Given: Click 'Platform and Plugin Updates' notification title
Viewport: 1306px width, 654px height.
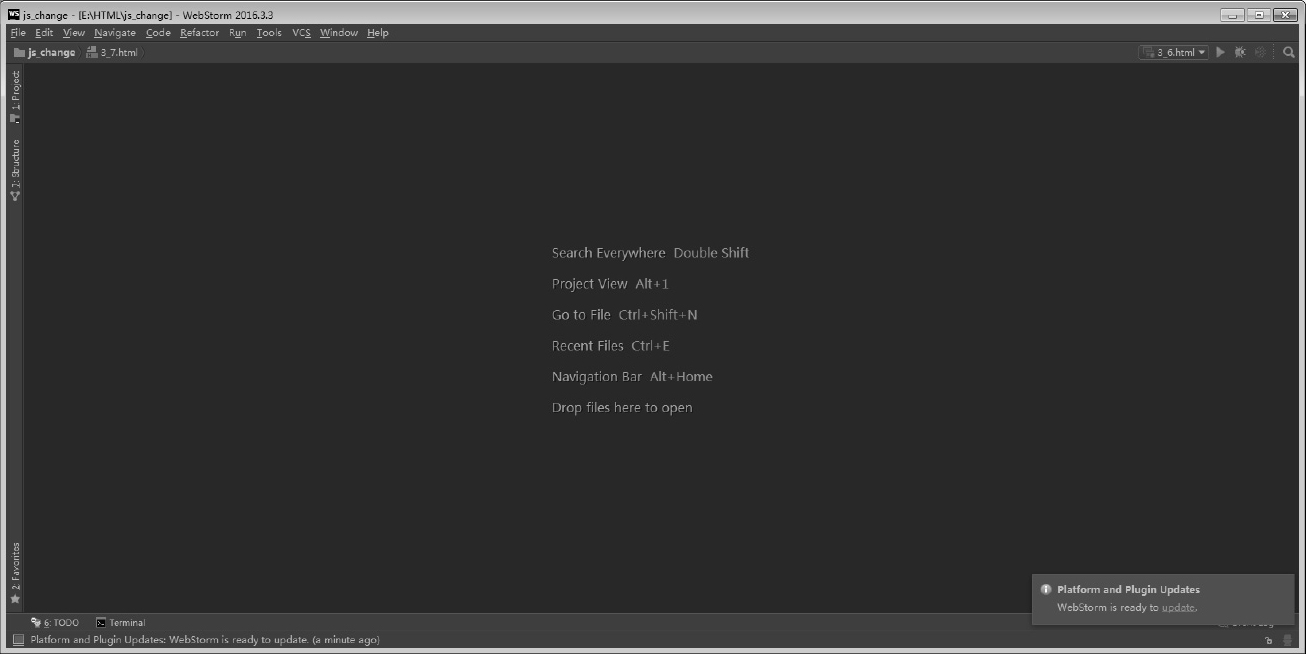Looking at the screenshot, I should tap(1128, 589).
